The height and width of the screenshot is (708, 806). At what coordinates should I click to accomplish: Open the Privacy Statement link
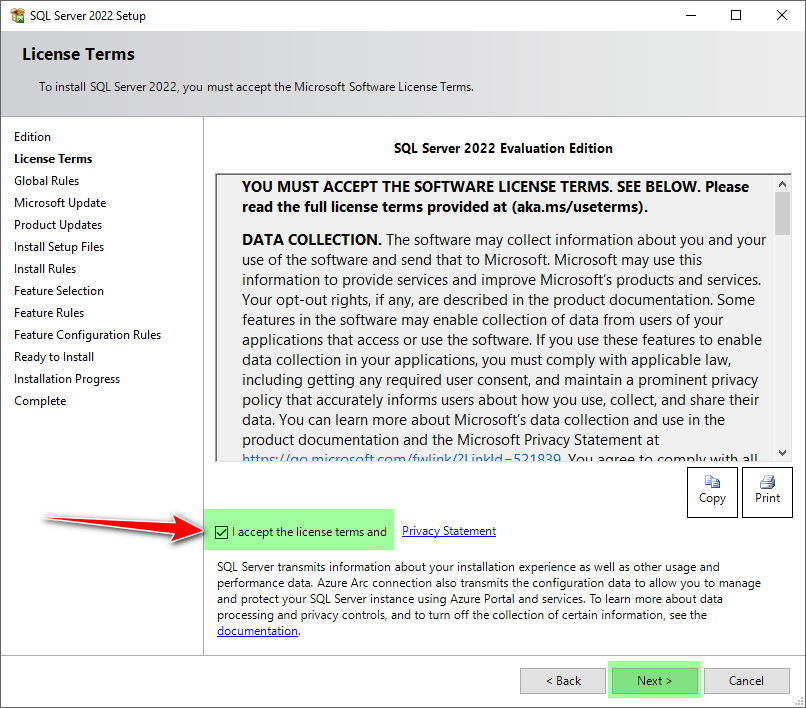click(x=448, y=531)
